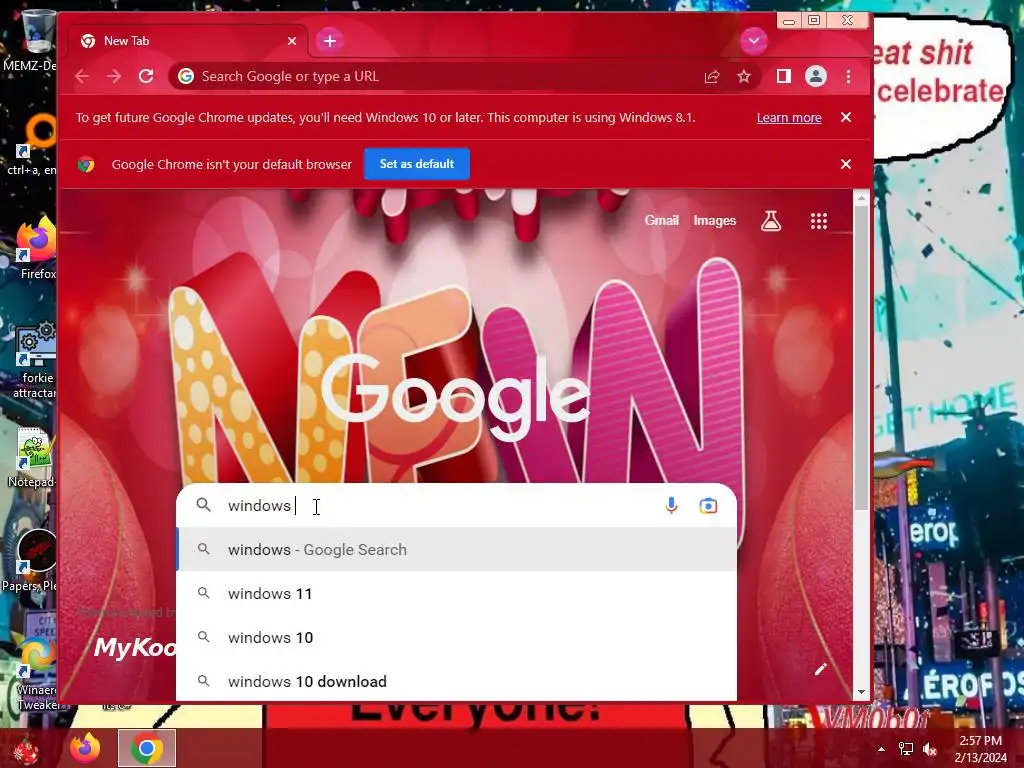Open the Start button on taskbar

click(x=27, y=748)
